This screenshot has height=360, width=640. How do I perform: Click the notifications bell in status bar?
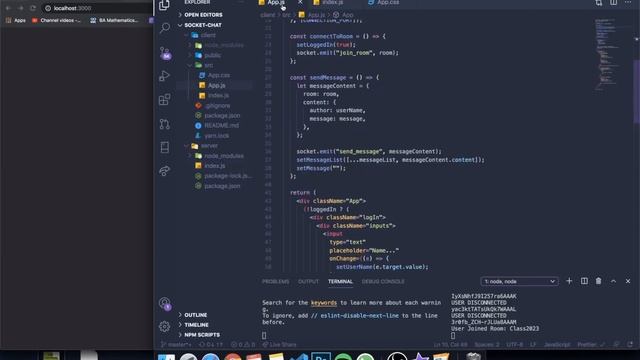(630, 344)
